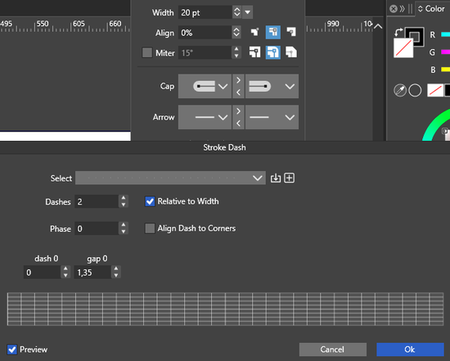Click the Cancel button
This screenshot has width=450, height=361.
[333, 349]
